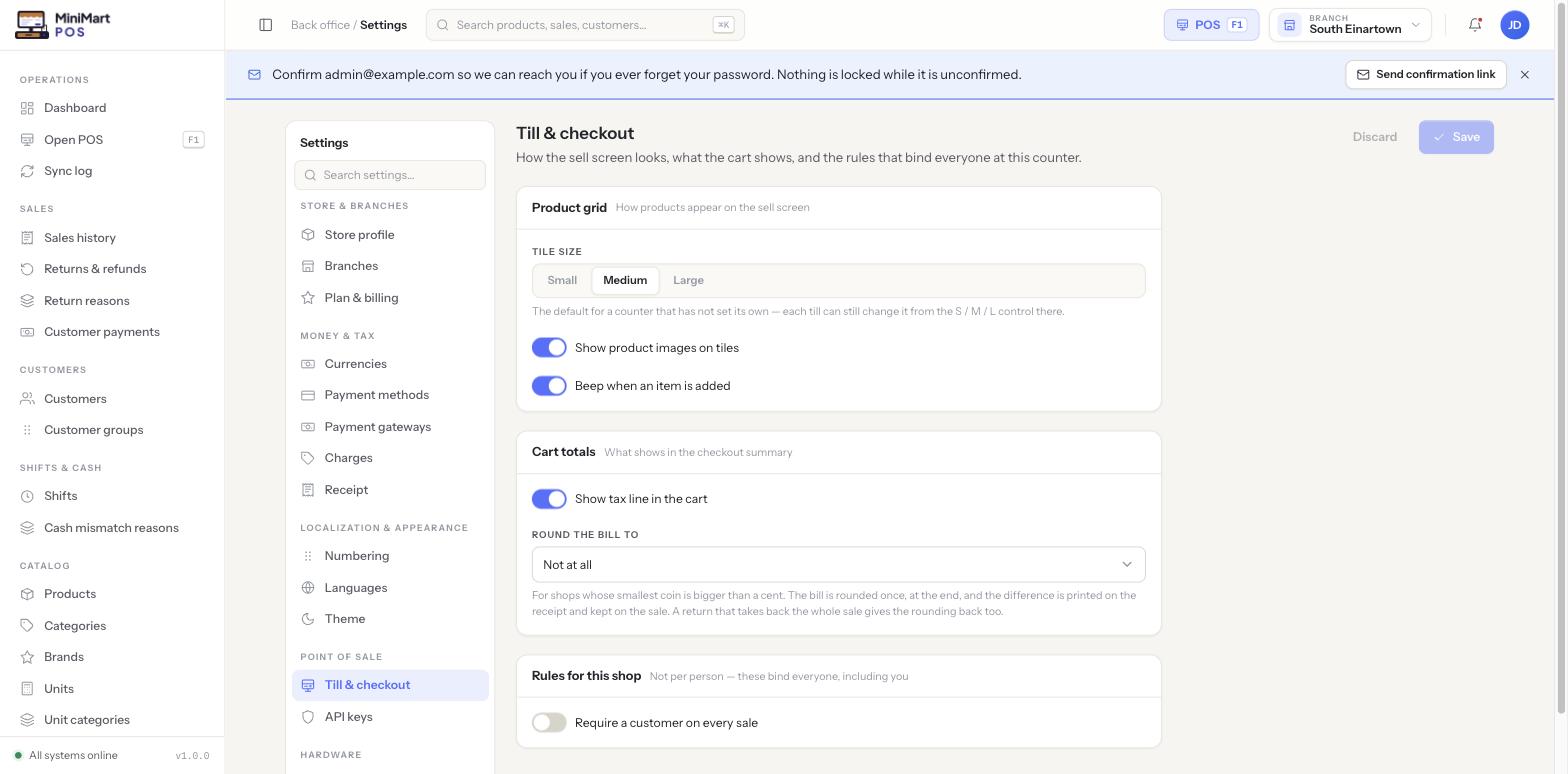Click Back office breadcrumb link
The width and height of the screenshot is (1568, 774).
tap(320, 25)
